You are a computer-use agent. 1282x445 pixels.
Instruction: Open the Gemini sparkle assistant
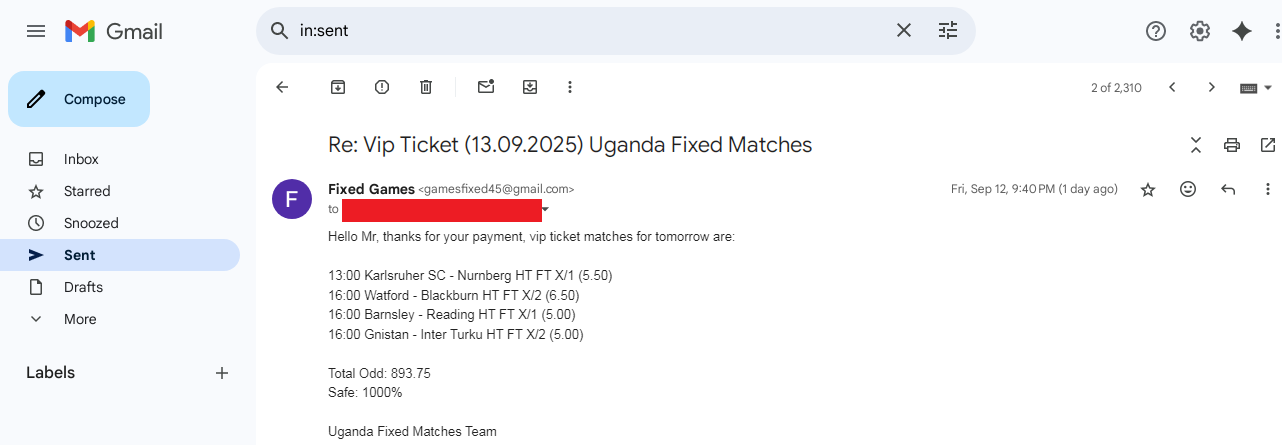point(1242,31)
